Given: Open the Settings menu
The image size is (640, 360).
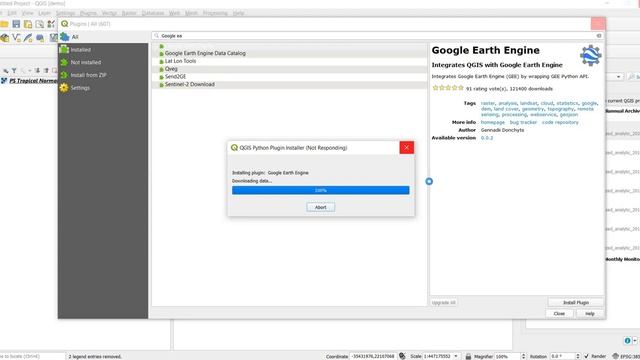Looking at the screenshot, I should click(x=65, y=13).
